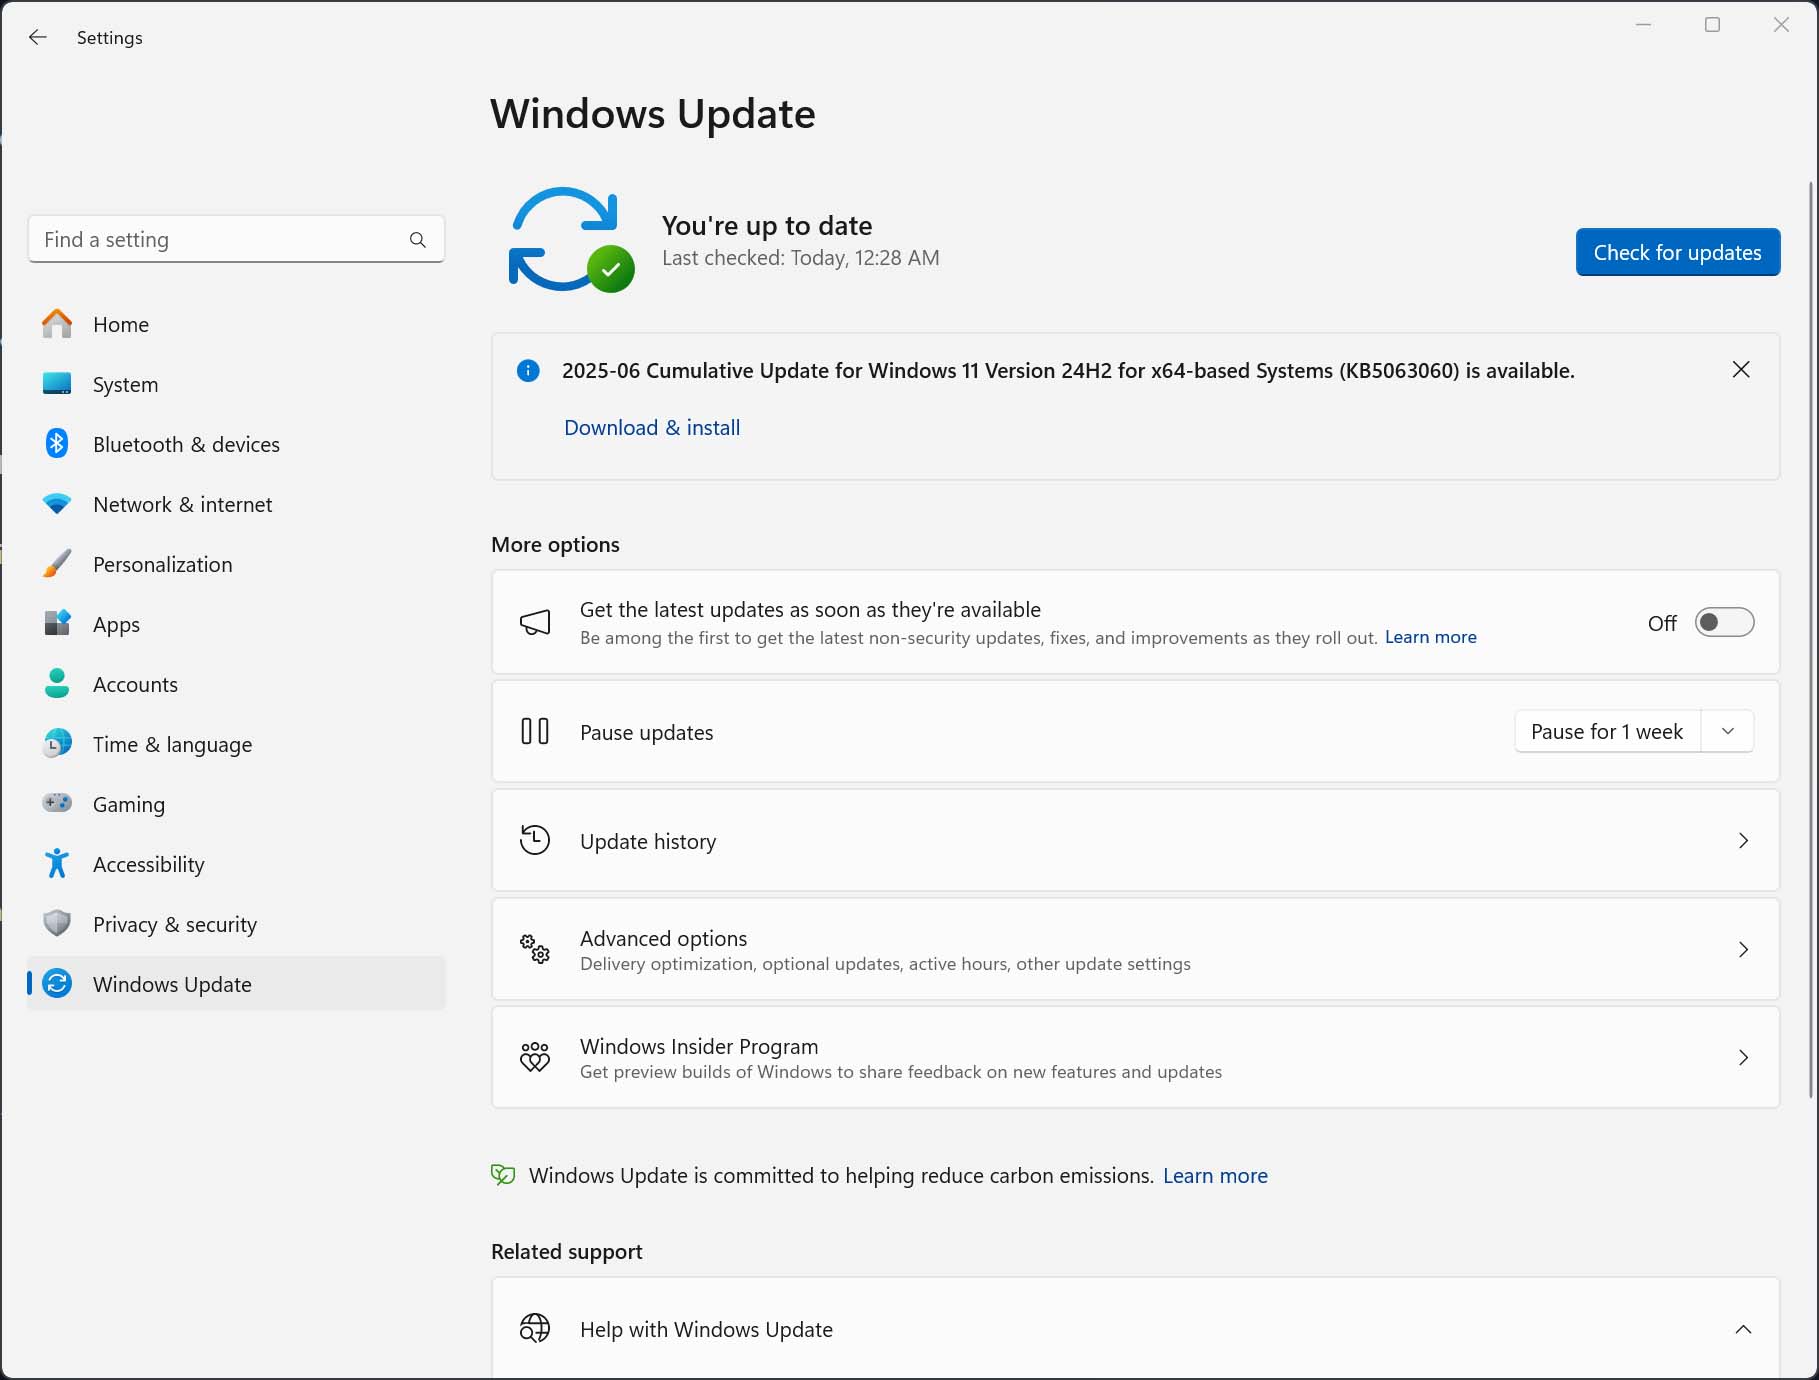Click the Privacy & security shield icon
The width and height of the screenshot is (1819, 1380).
click(57, 924)
